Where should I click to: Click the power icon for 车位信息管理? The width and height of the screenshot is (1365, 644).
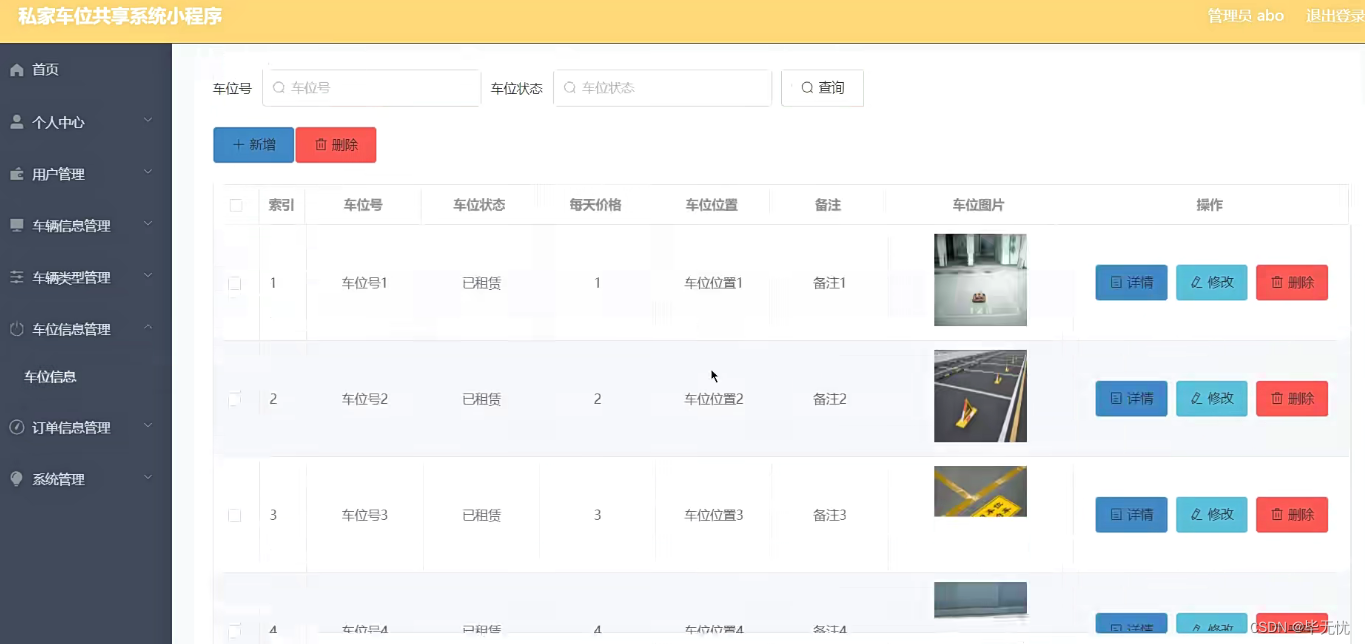point(16,329)
